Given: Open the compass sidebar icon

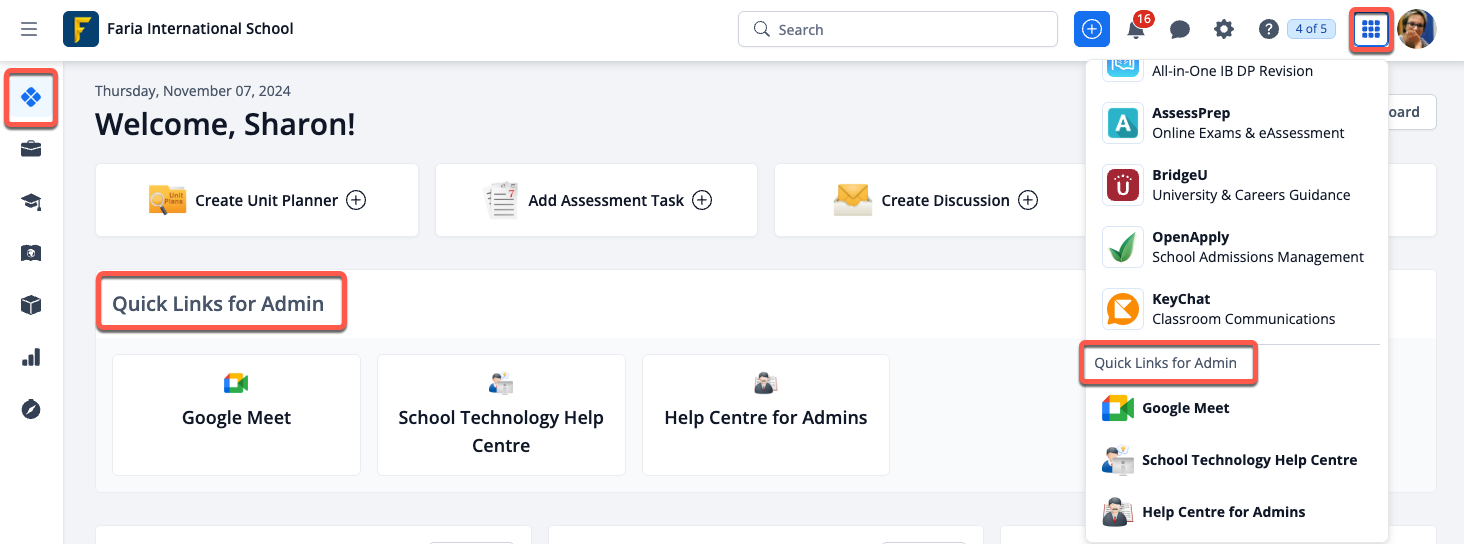Looking at the screenshot, I should pyautogui.click(x=31, y=409).
